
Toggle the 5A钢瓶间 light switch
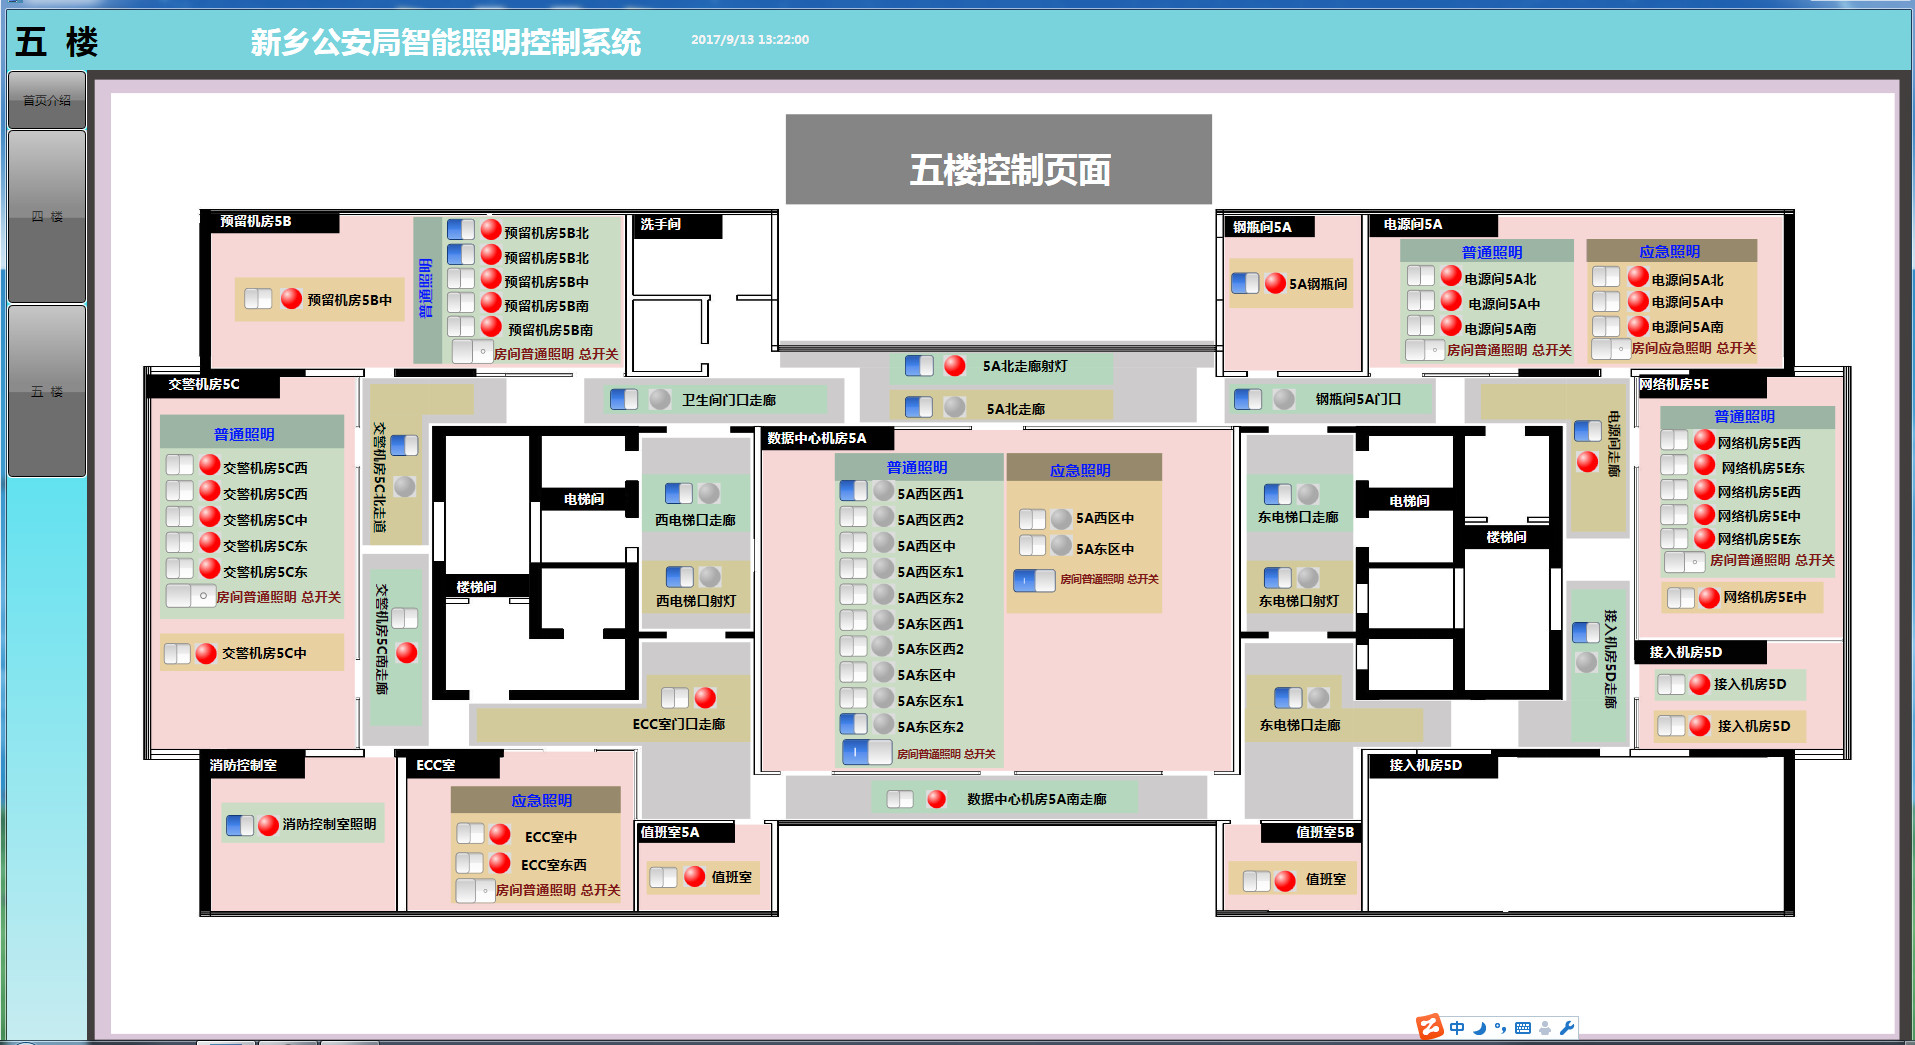1245,283
